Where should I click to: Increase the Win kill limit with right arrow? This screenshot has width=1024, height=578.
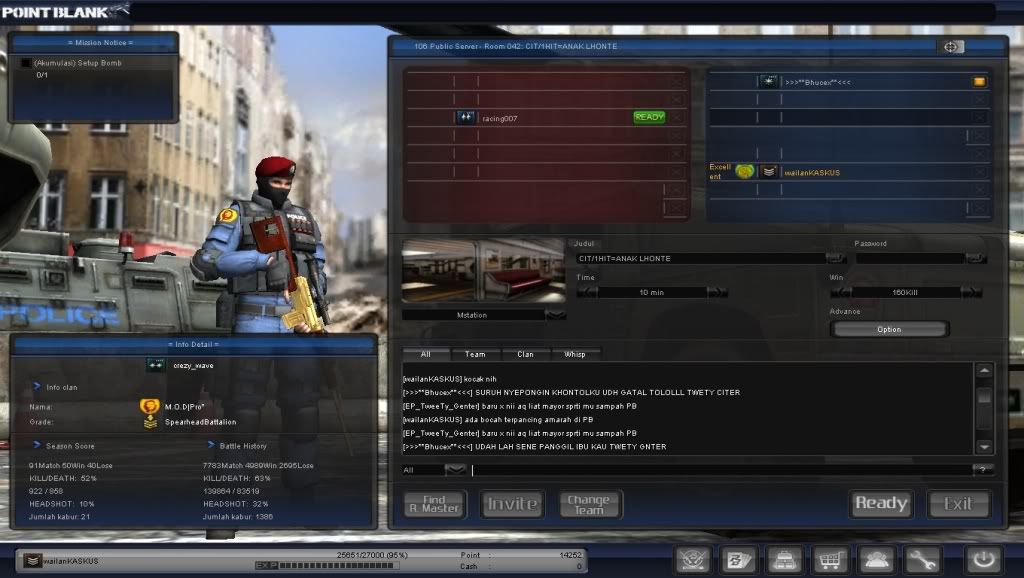click(x=970, y=292)
